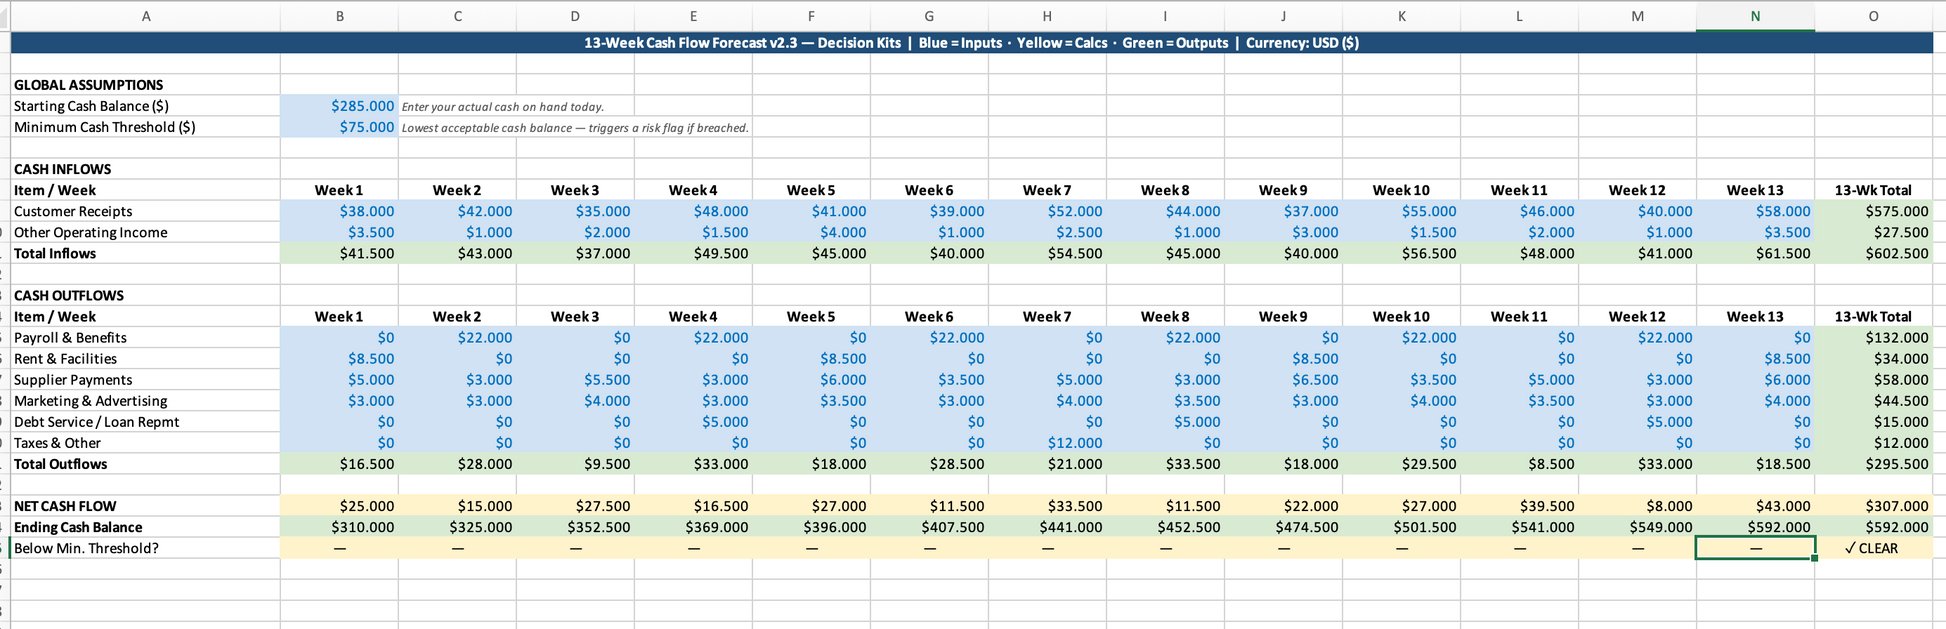Select column O header
Screen dimensions: 1946x629
[1873, 16]
